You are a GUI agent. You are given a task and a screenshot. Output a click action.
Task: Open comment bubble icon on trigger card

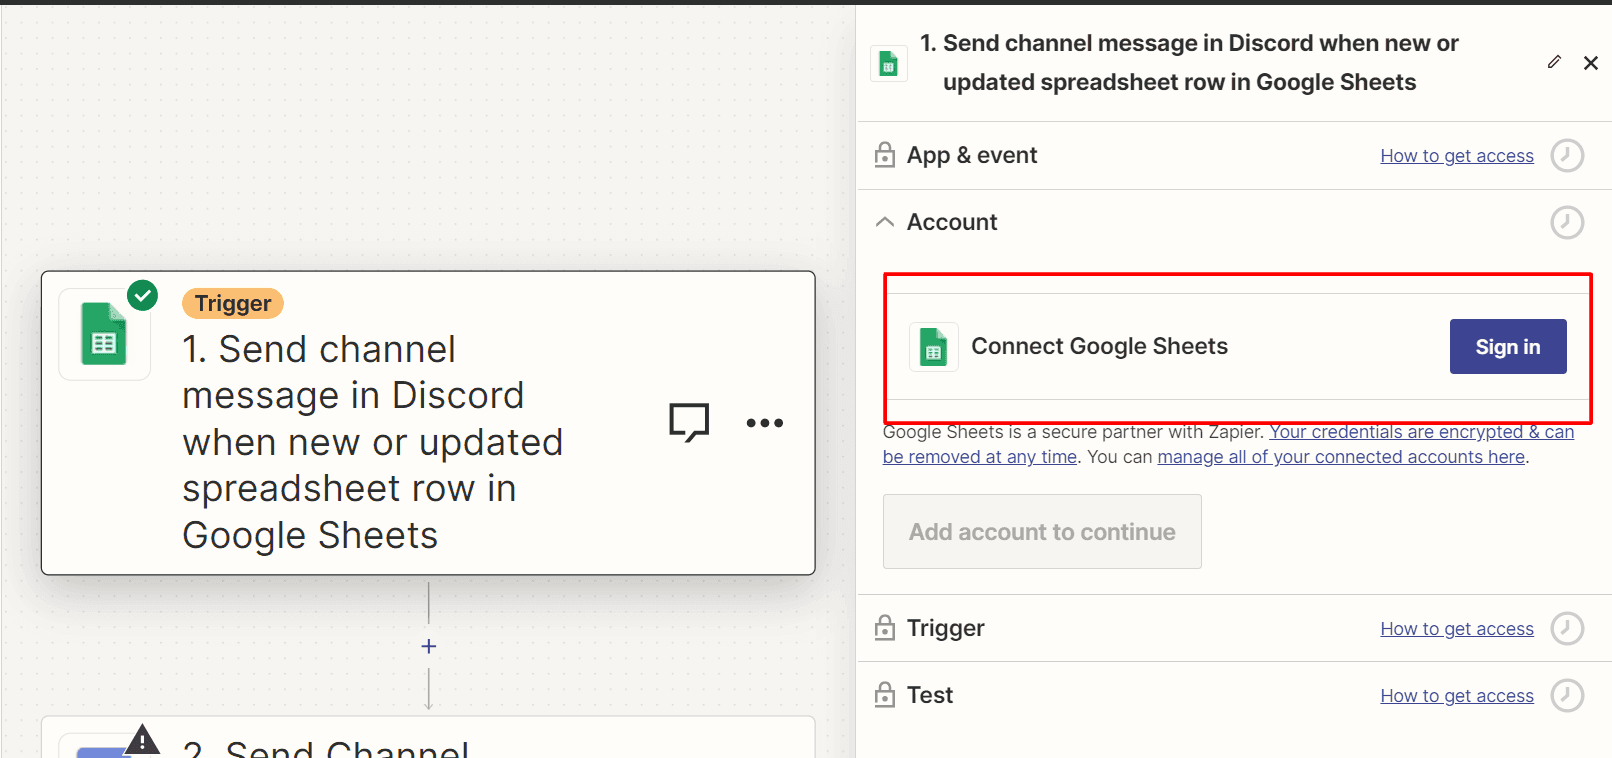689,422
